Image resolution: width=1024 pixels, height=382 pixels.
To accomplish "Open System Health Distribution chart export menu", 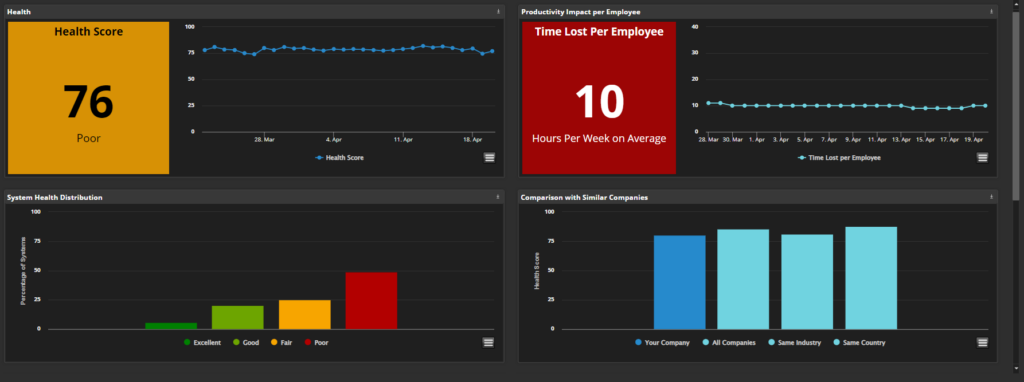I will click(x=489, y=342).
